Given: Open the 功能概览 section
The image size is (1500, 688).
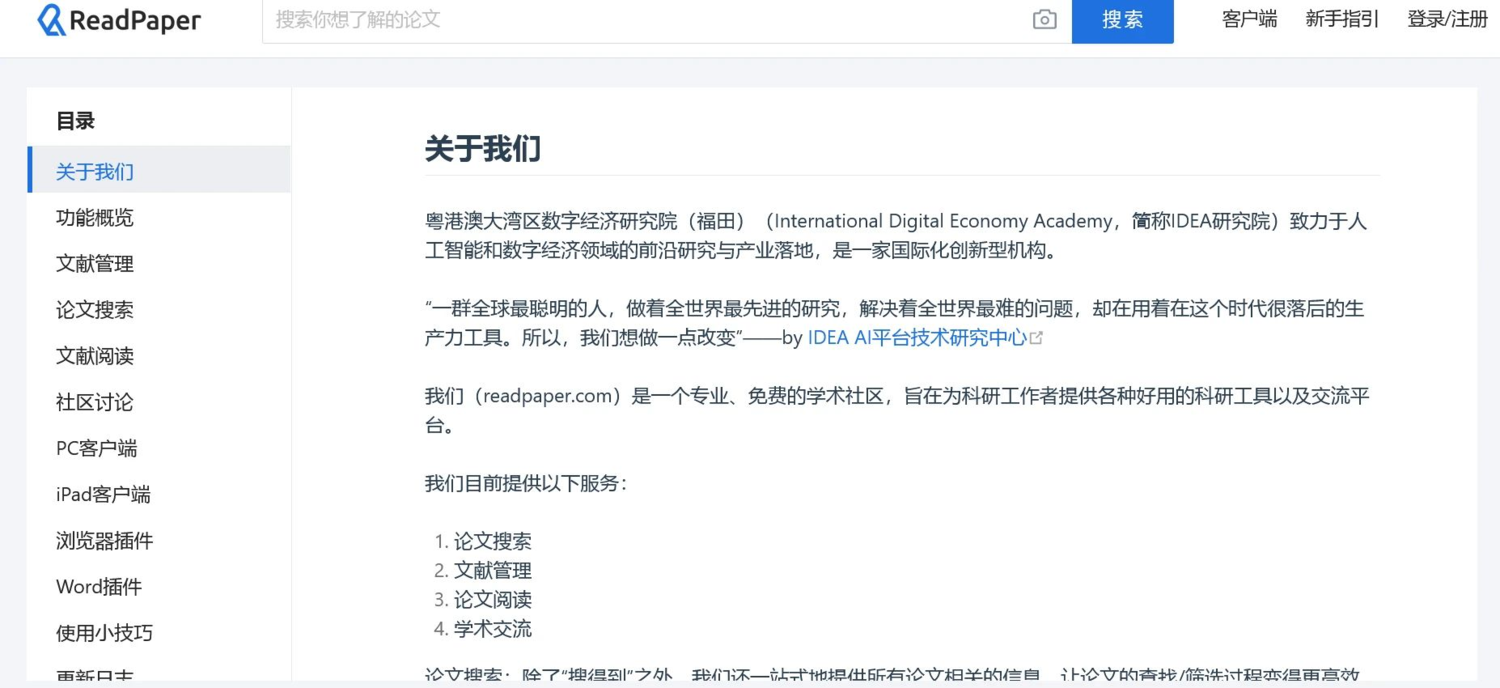Looking at the screenshot, I should point(94,218).
